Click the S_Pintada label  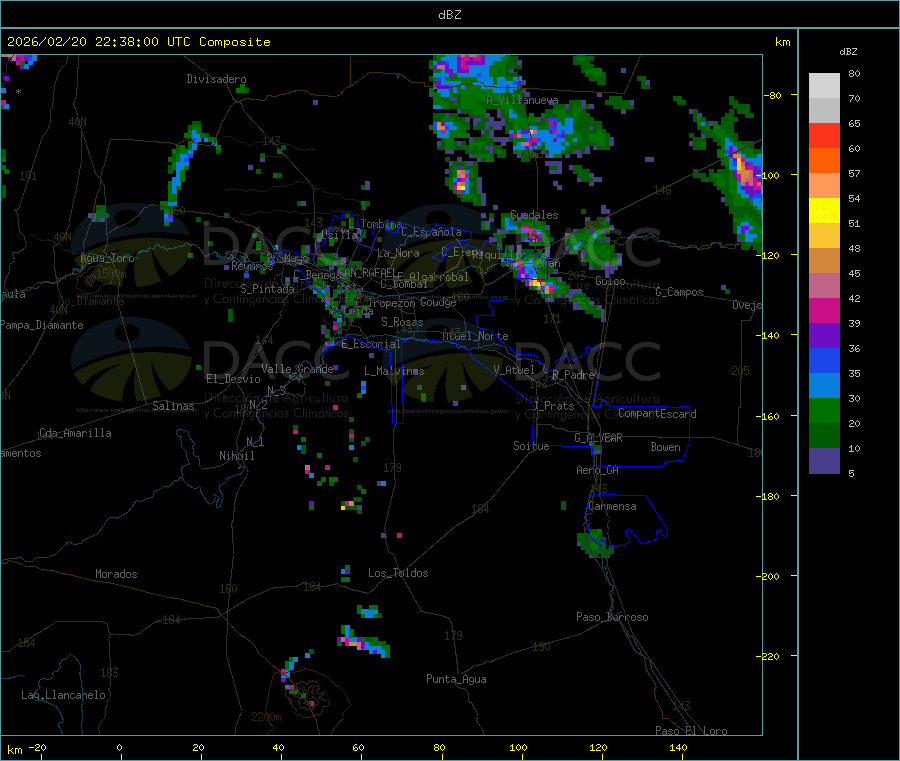(x=267, y=289)
